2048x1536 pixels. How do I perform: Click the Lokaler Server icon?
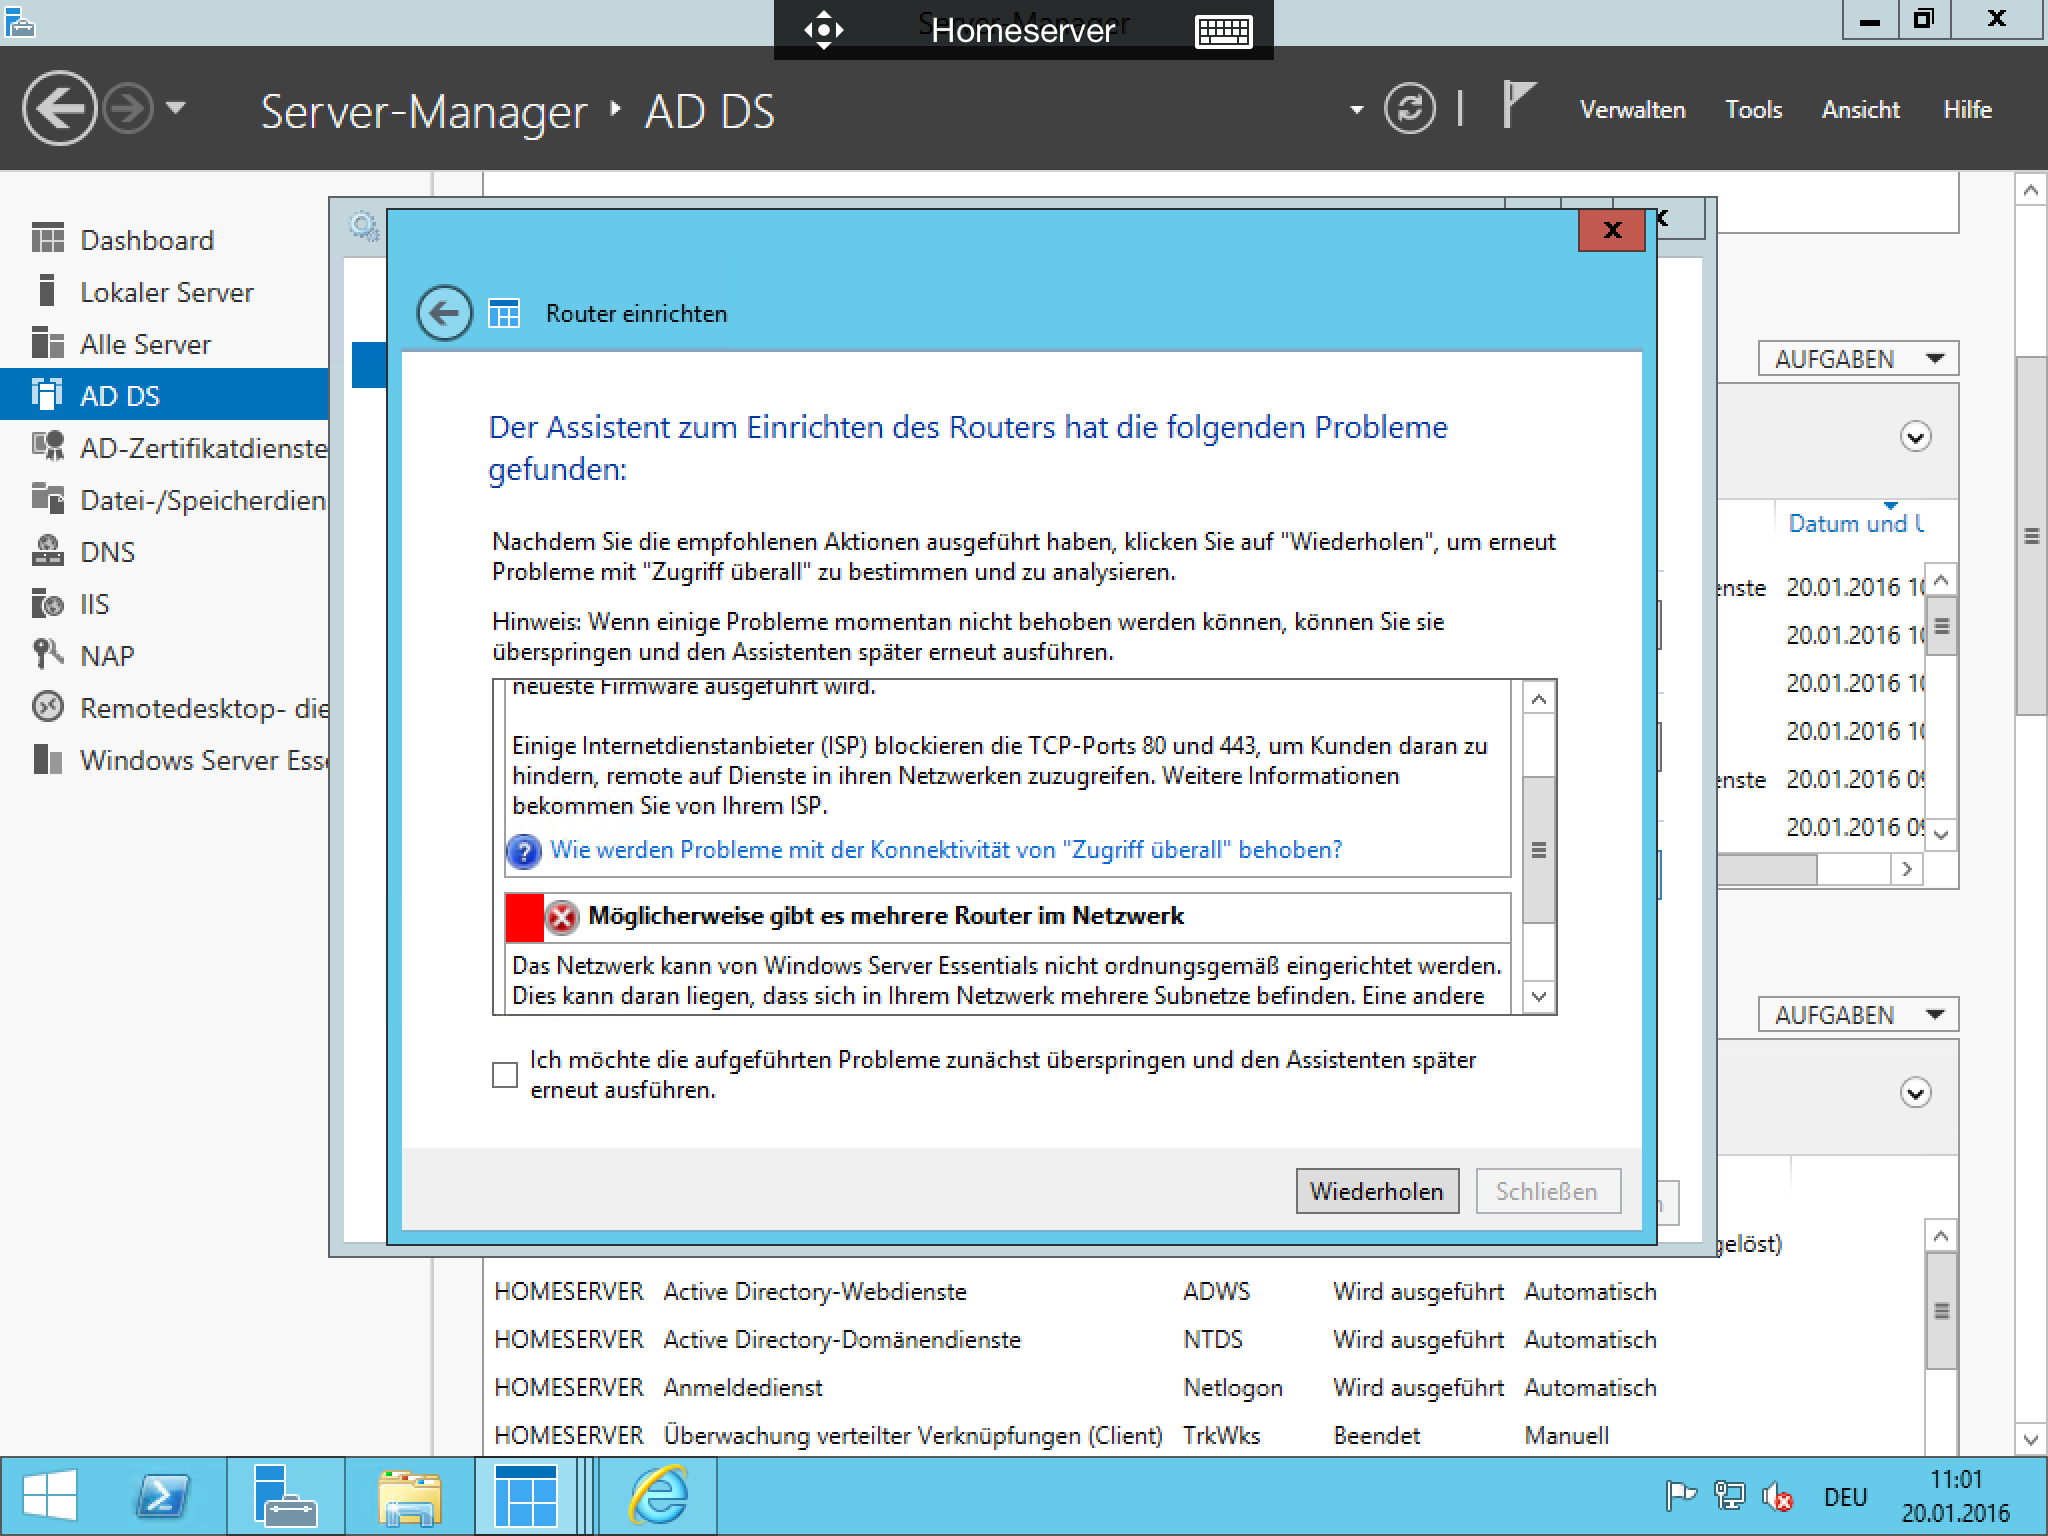(x=46, y=291)
